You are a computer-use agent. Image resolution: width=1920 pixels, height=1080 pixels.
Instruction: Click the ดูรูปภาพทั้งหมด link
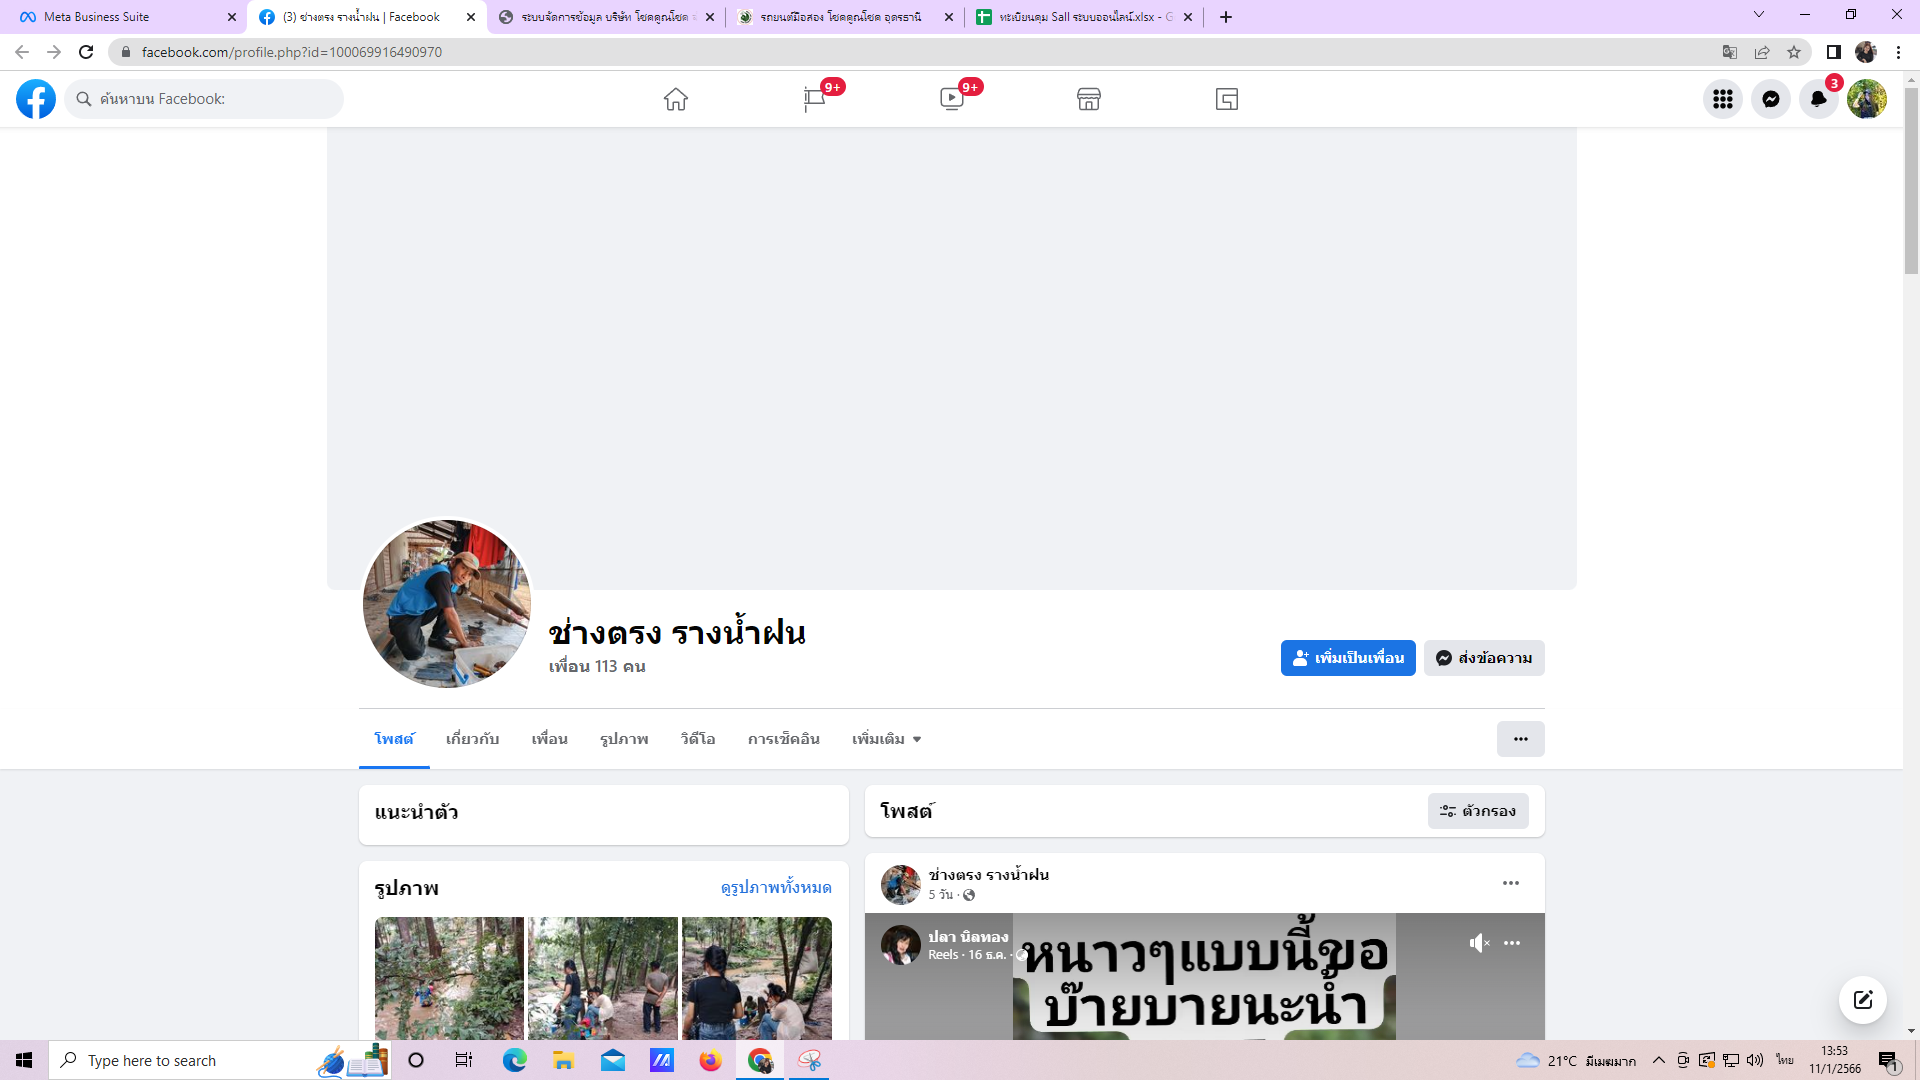[776, 887]
